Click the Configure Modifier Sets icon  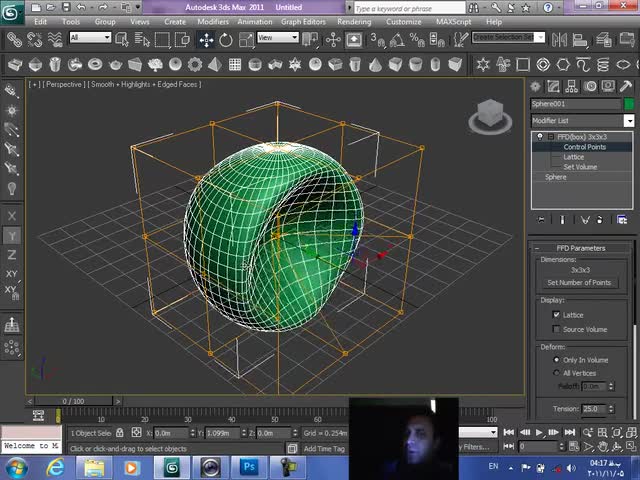click(624, 219)
